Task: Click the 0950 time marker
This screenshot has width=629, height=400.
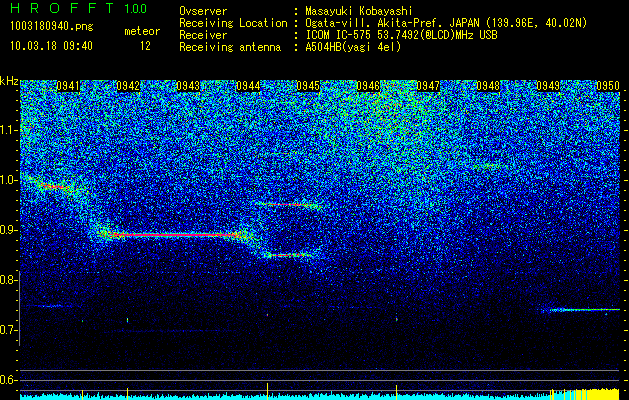Action: coord(608,86)
